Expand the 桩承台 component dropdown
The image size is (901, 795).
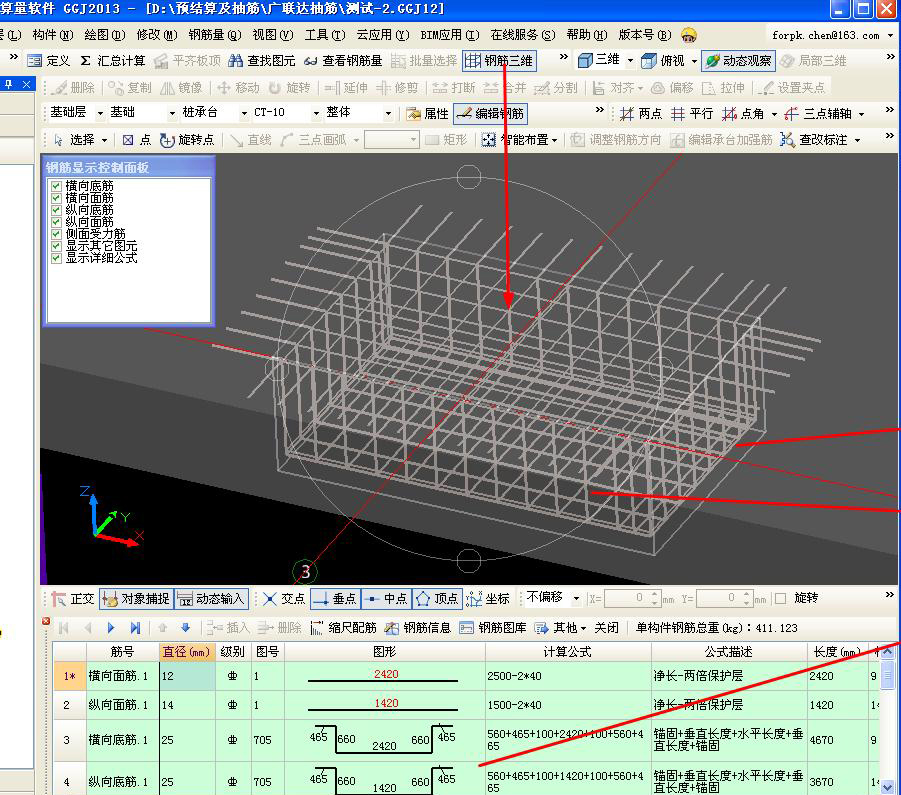(x=244, y=113)
